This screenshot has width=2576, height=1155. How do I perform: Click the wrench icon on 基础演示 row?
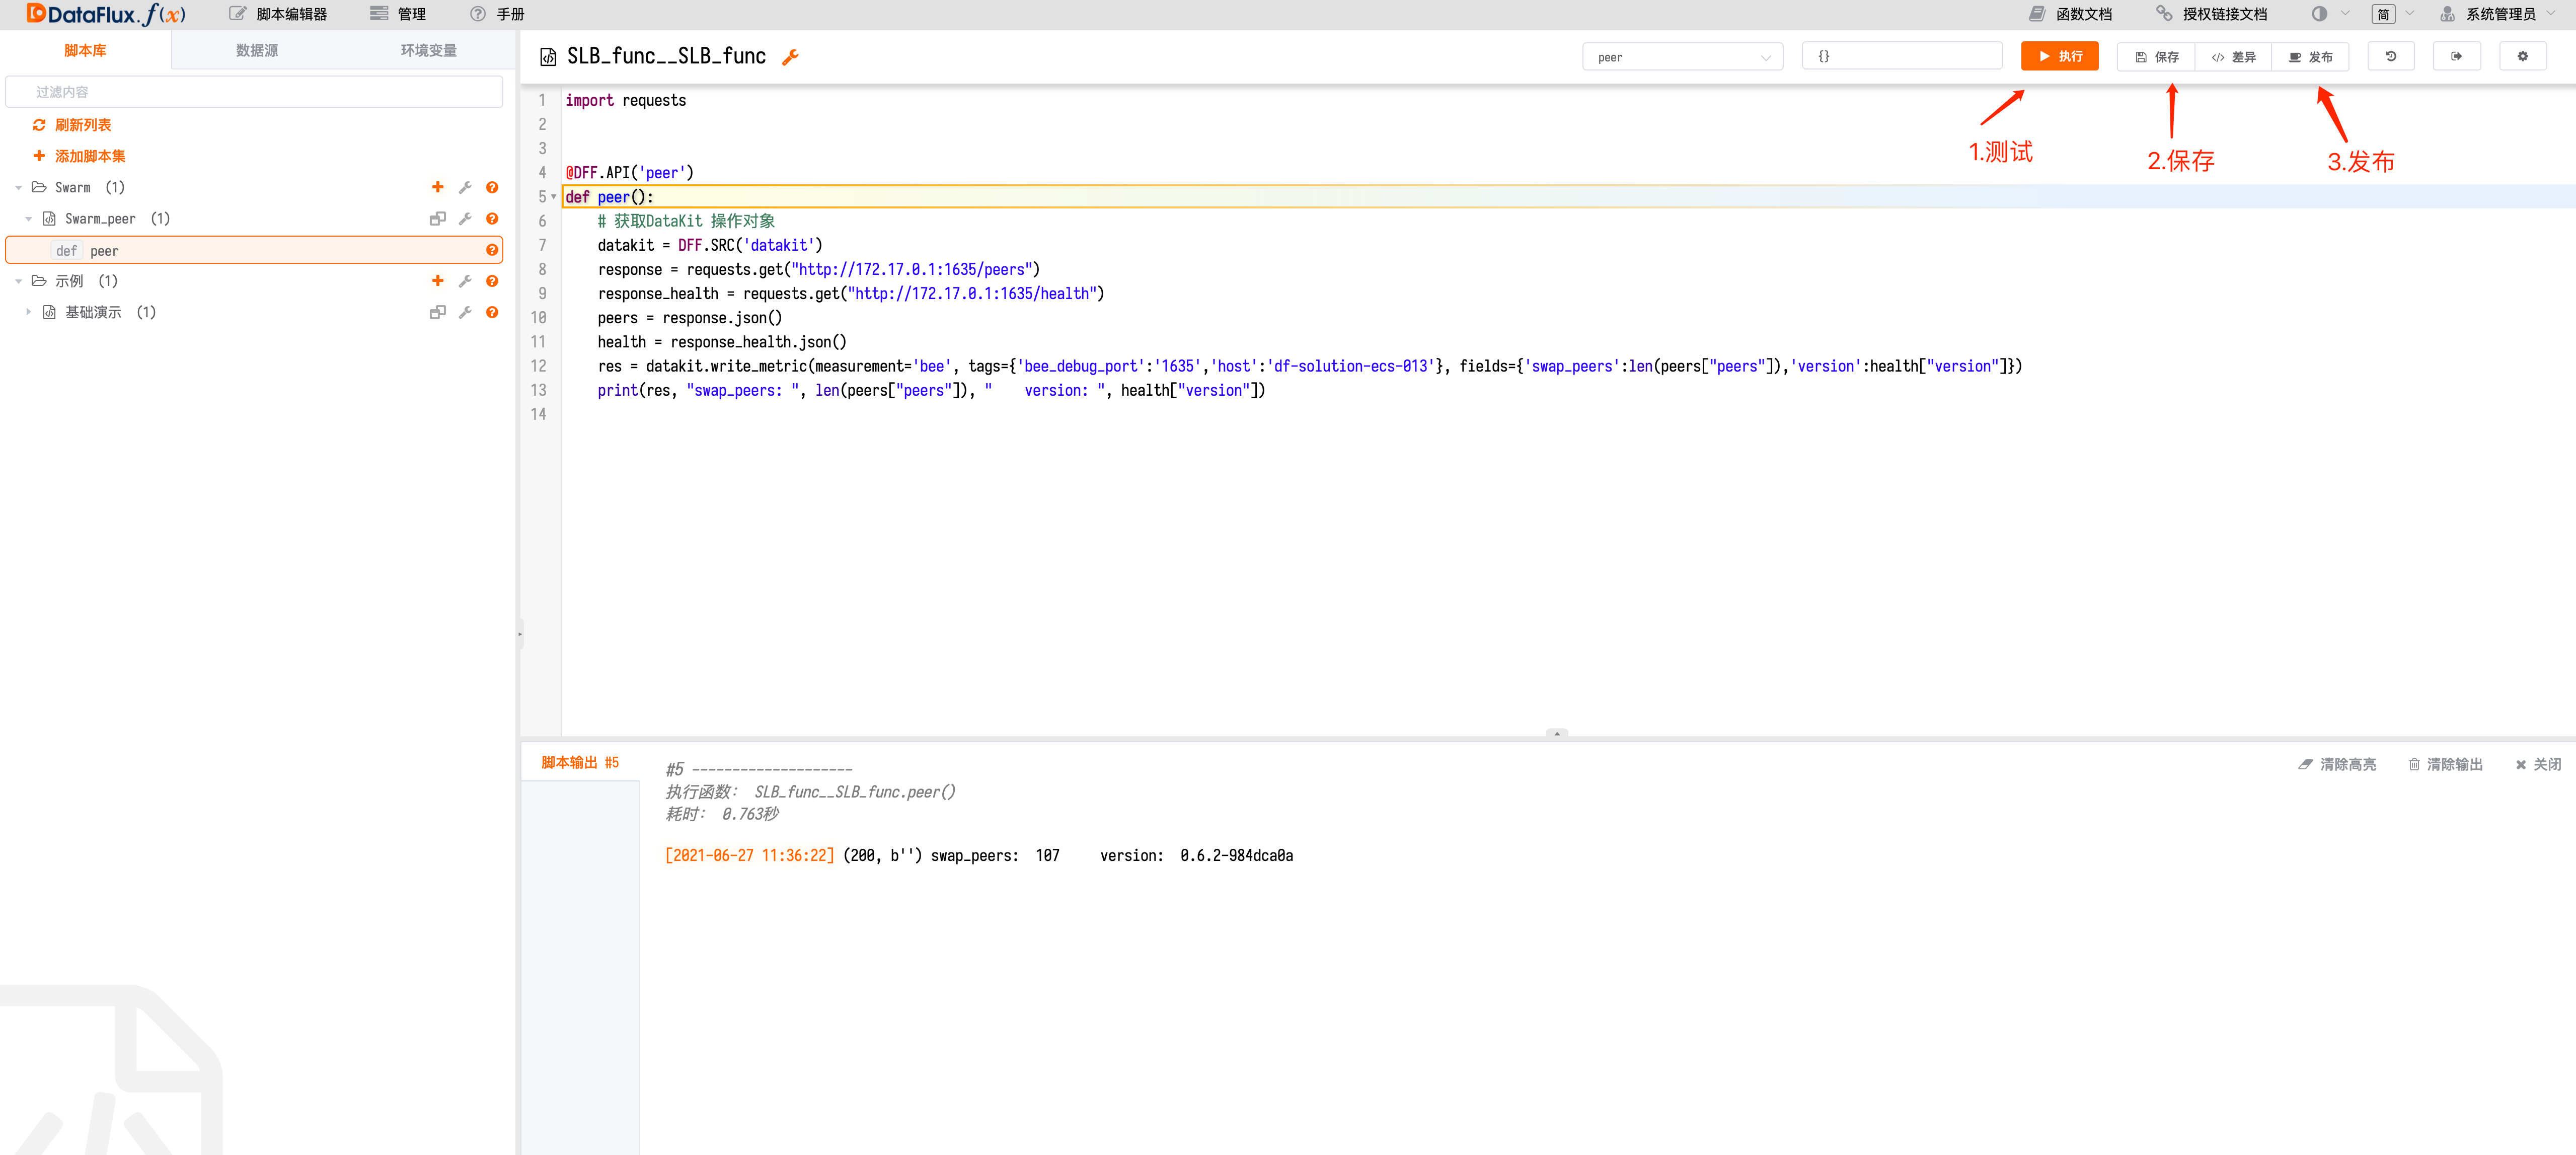tap(465, 312)
